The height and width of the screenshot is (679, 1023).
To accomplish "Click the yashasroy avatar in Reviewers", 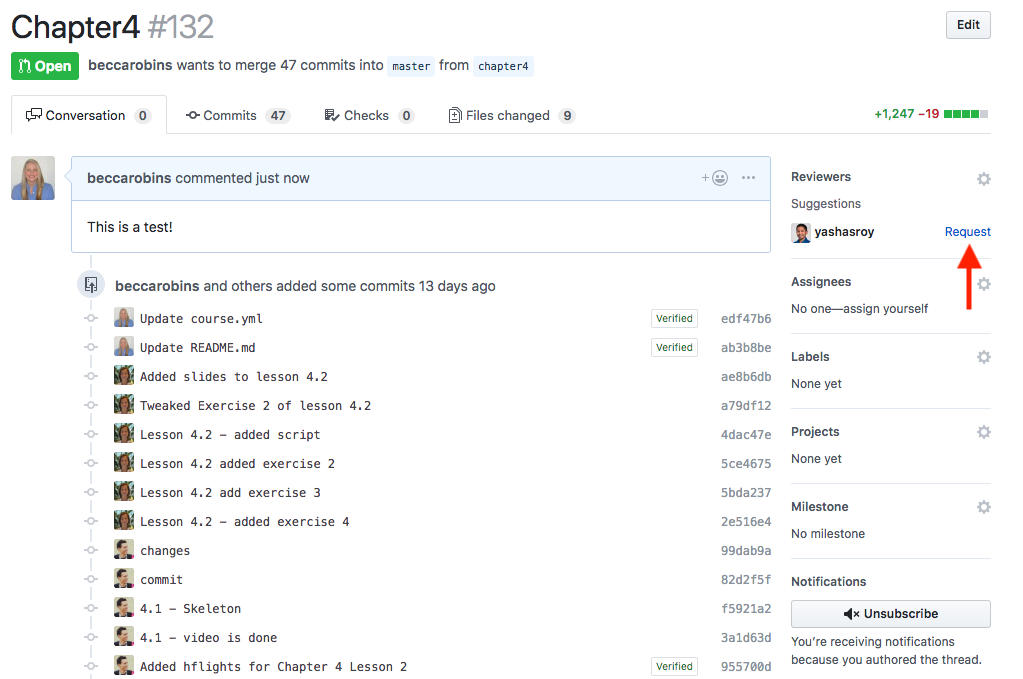I will coord(801,232).
